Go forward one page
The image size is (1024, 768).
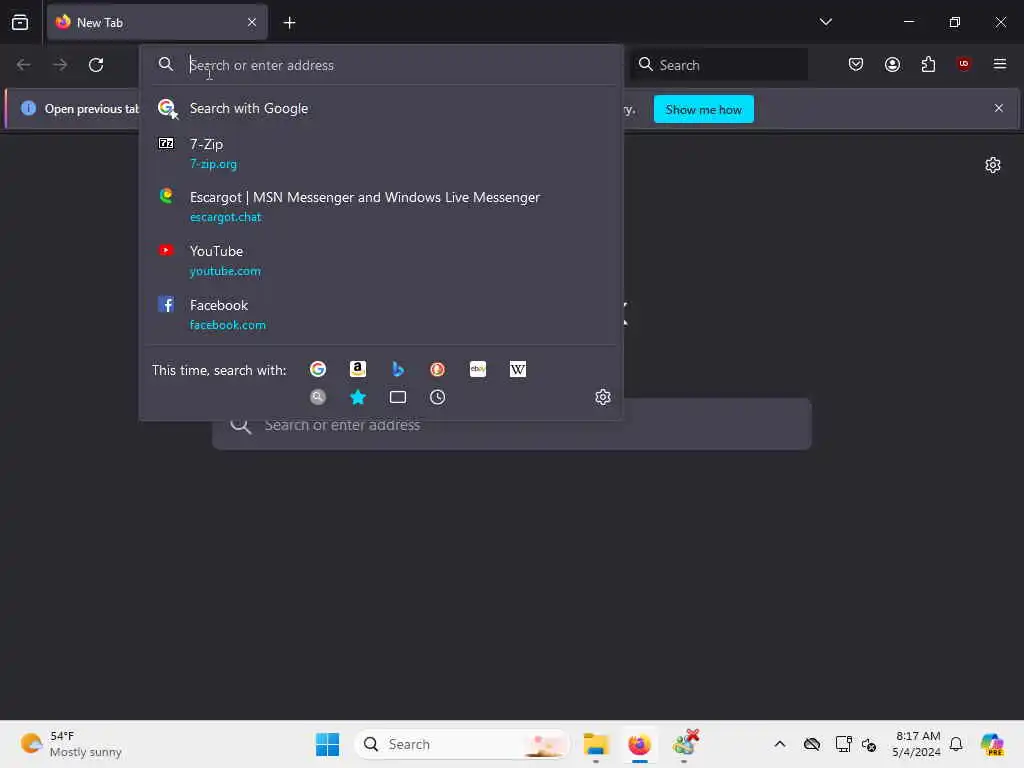[60, 65]
